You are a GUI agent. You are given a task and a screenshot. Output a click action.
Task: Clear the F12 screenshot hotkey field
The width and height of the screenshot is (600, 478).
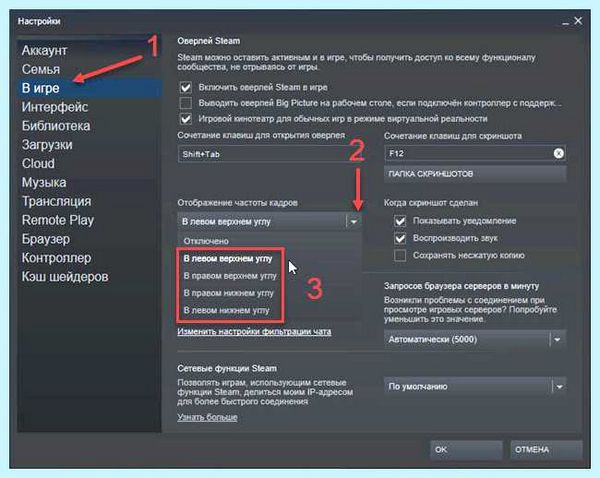(558, 153)
